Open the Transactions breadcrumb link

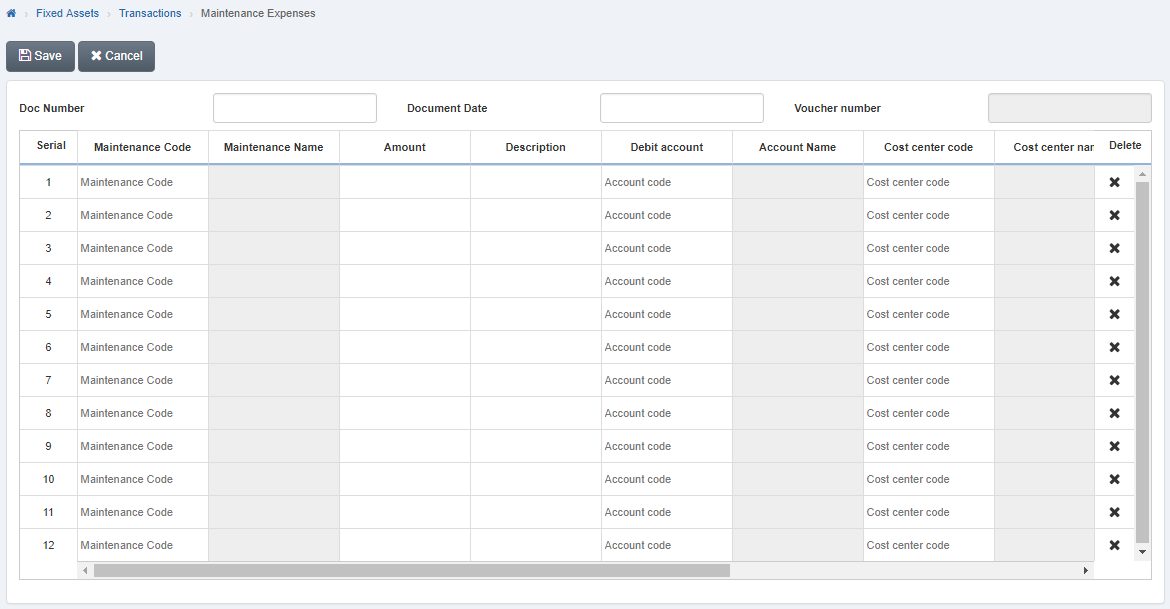[150, 13]
